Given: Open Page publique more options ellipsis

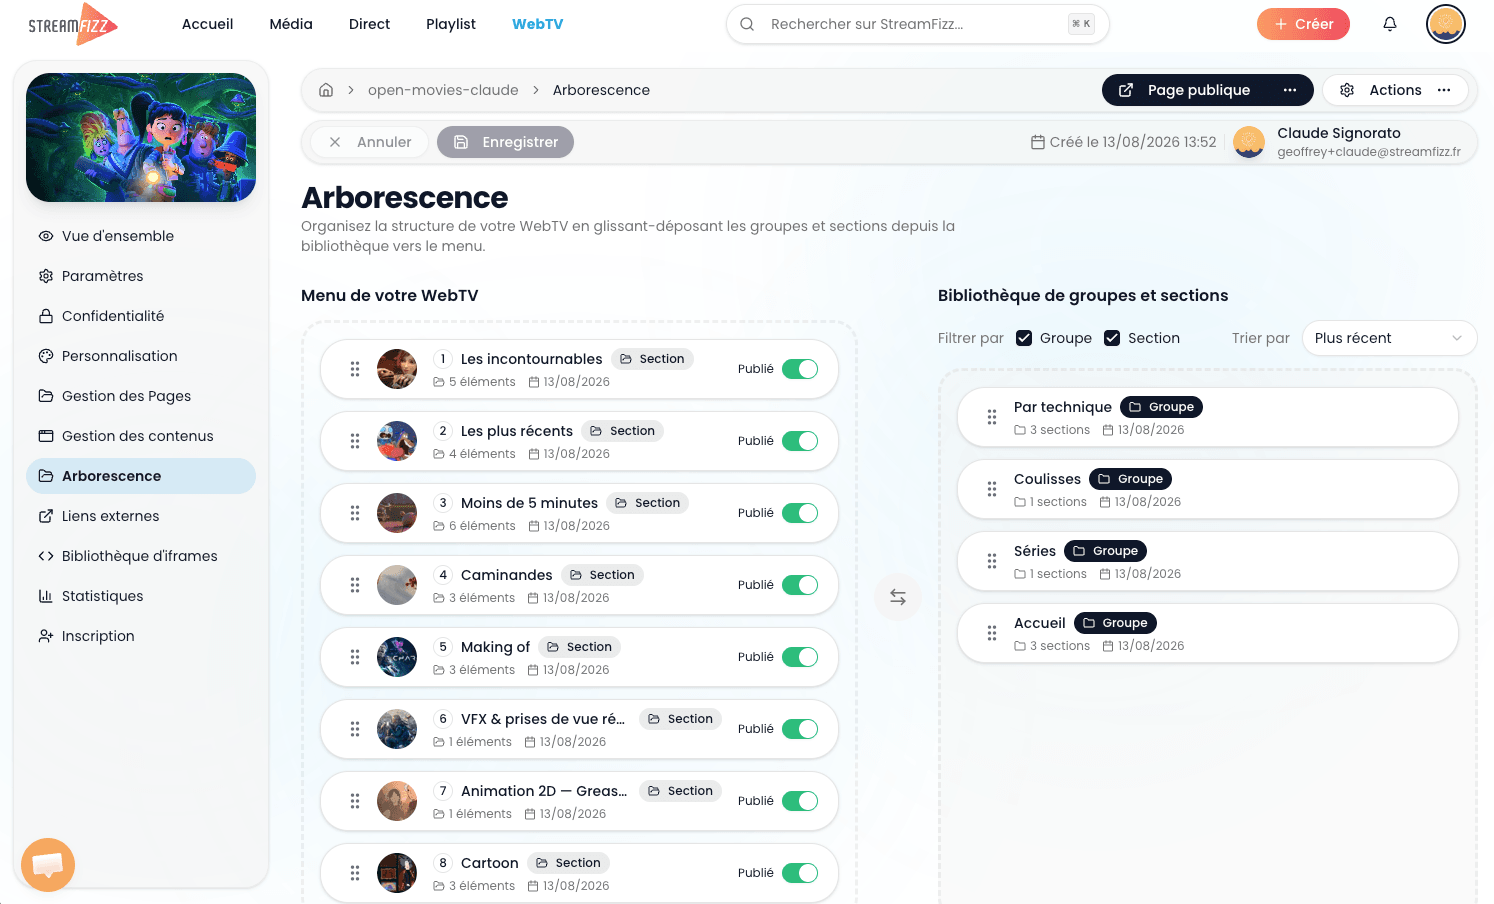Looking at the screenshot, I should coord(1290,90).
